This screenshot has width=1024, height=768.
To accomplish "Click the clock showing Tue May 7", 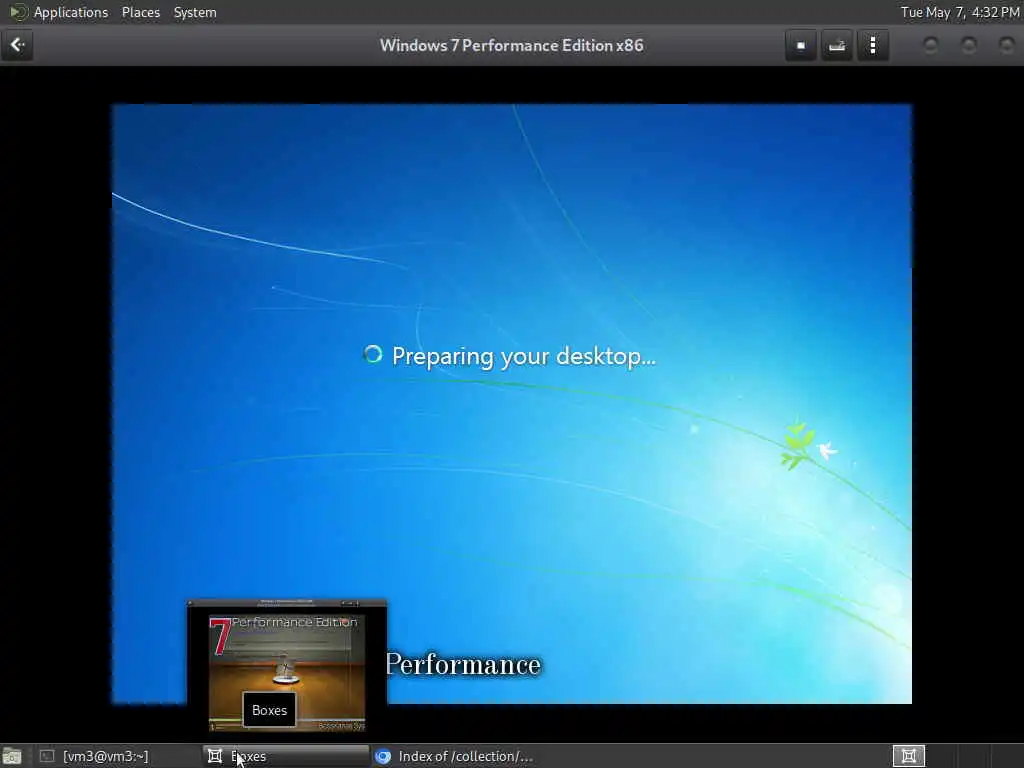I will click(960, 12).
